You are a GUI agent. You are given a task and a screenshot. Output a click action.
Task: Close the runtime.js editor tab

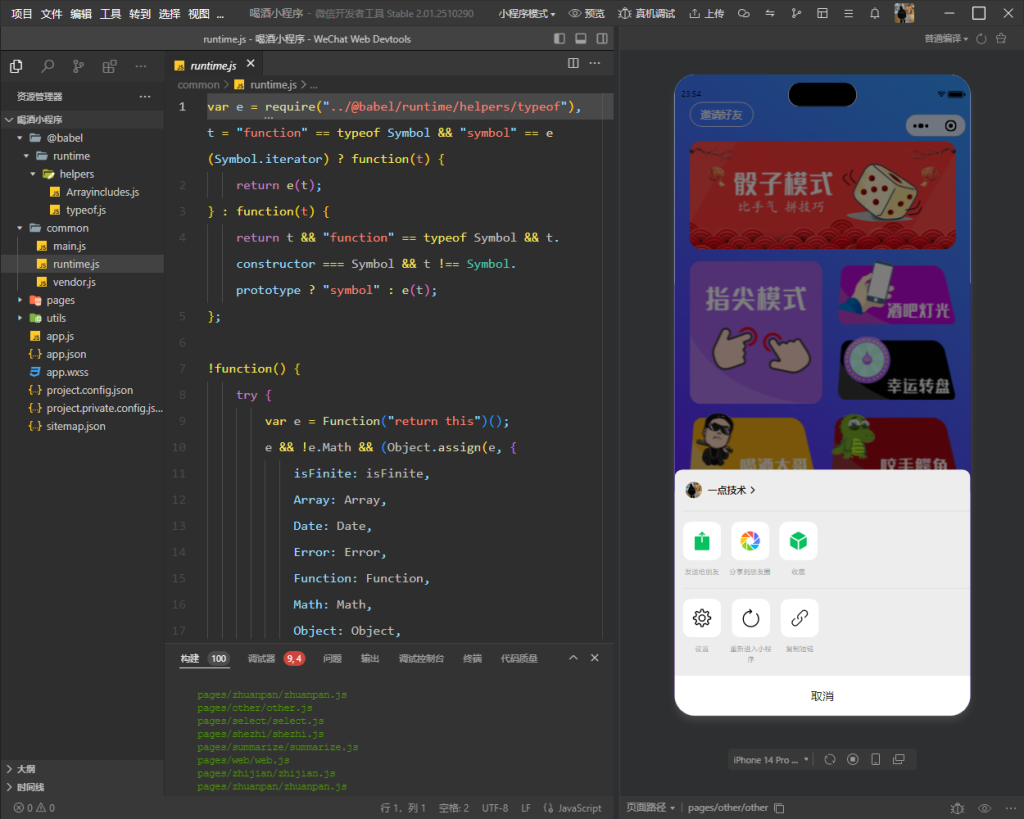coord(251,63)
